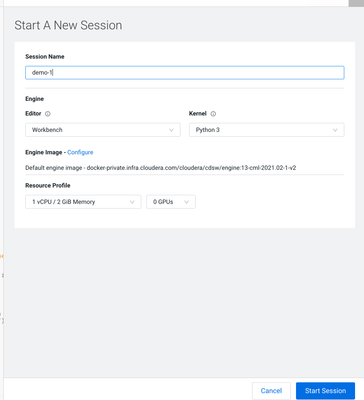Click the Session Name label
The image size is (364, 400).
coord(45,57)
